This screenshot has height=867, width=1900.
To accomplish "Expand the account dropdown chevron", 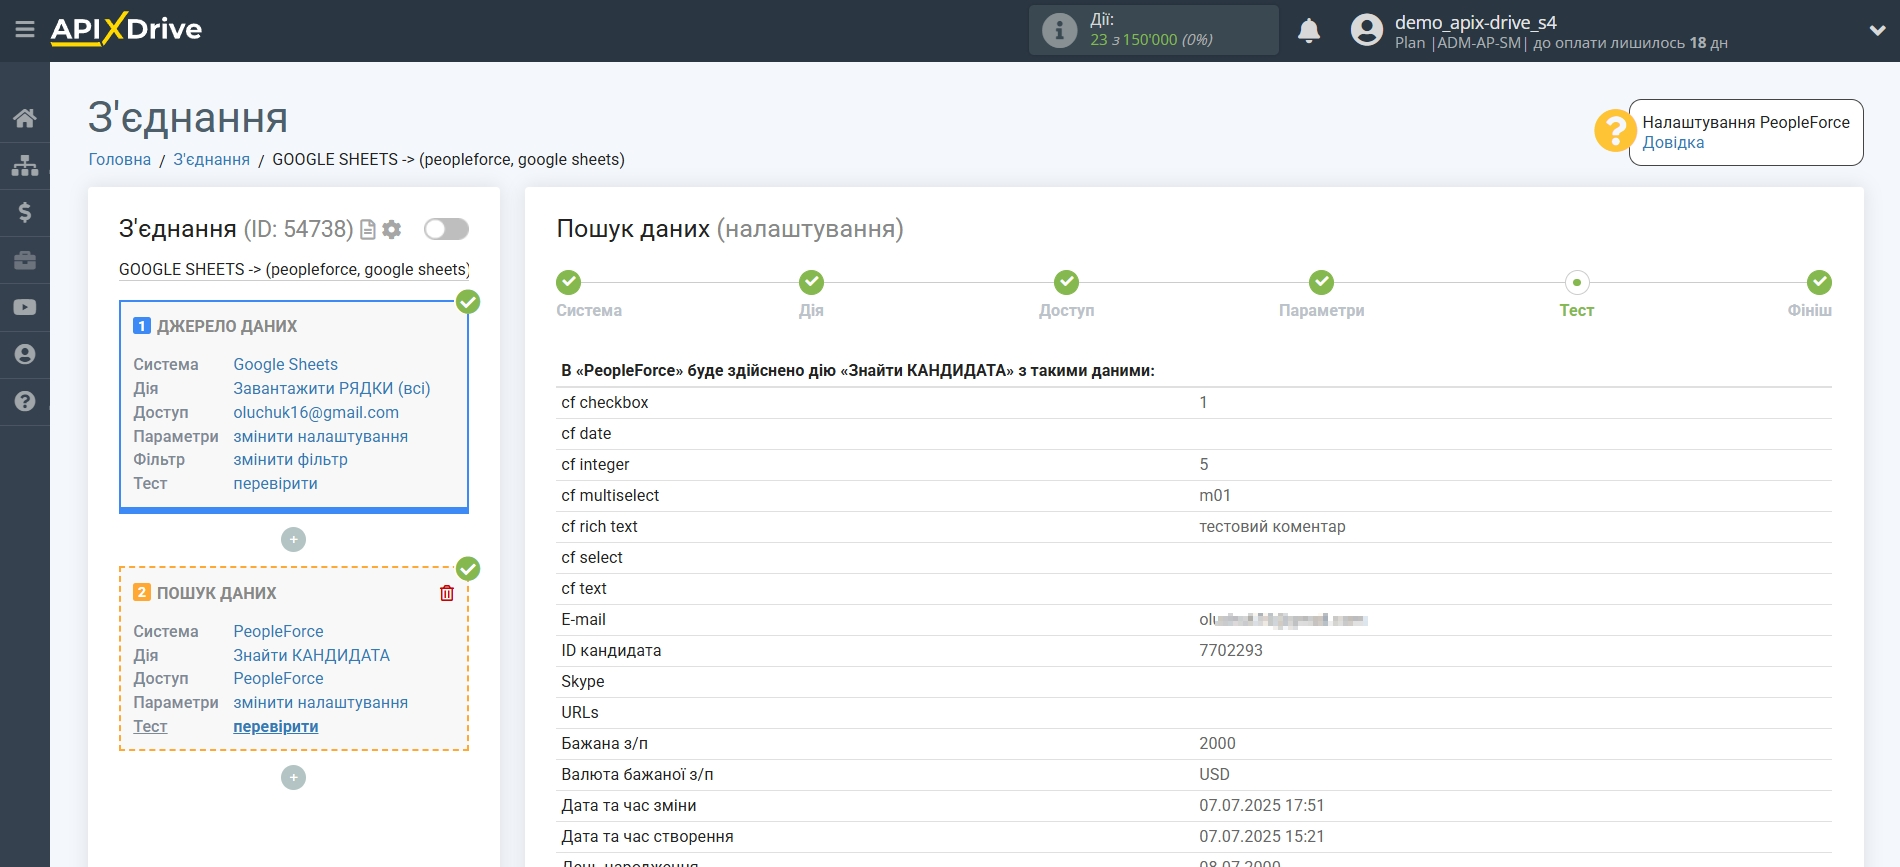I will coord(1877,31).
